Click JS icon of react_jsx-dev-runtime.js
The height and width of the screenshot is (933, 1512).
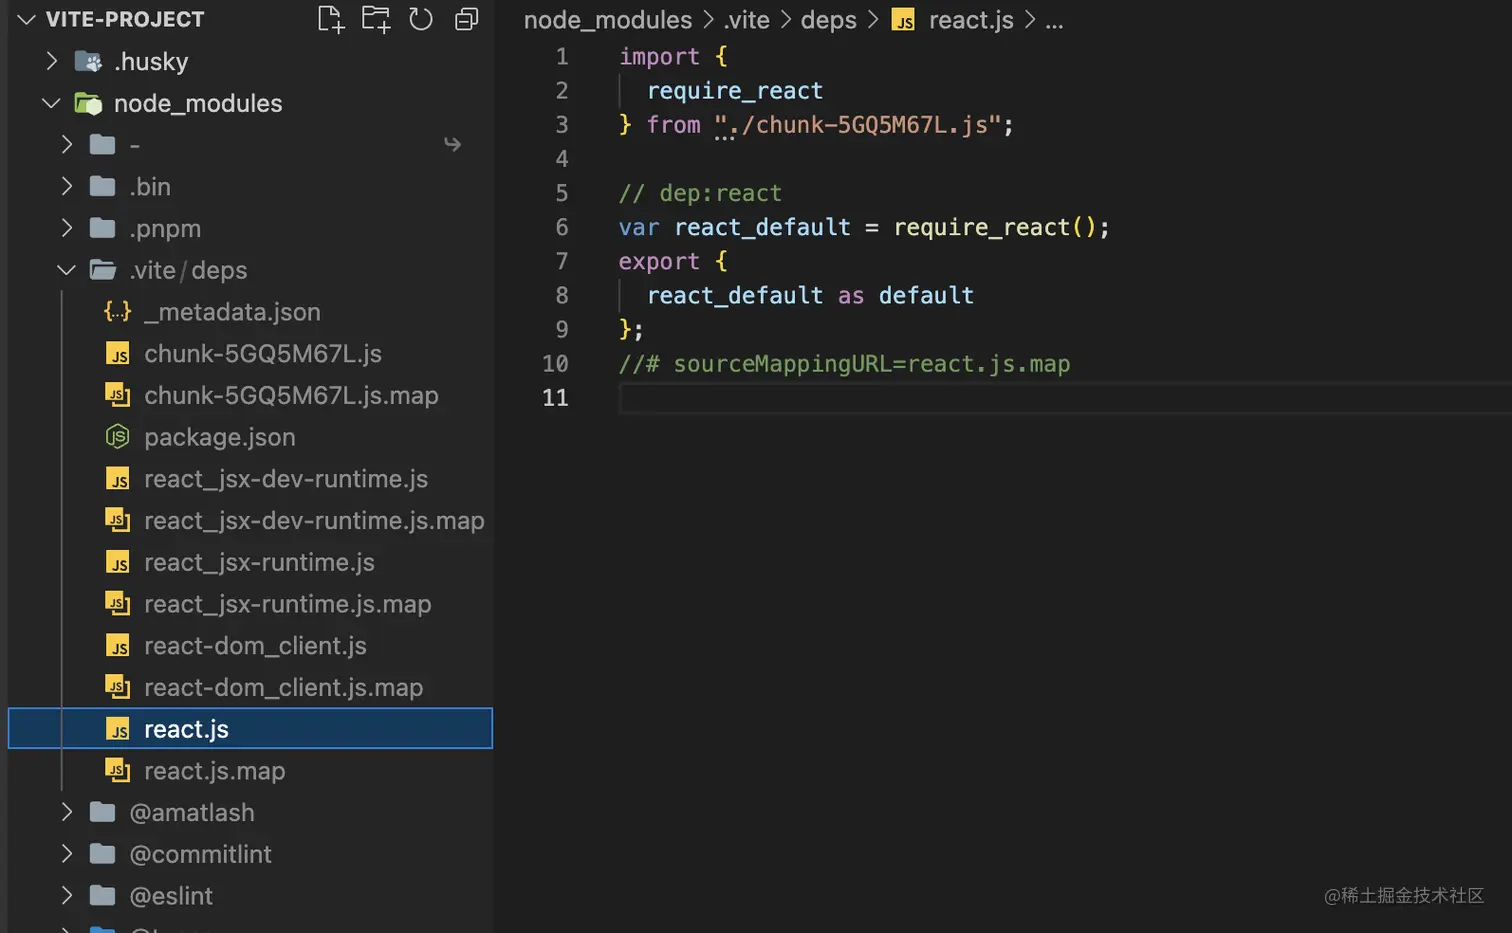117,479
